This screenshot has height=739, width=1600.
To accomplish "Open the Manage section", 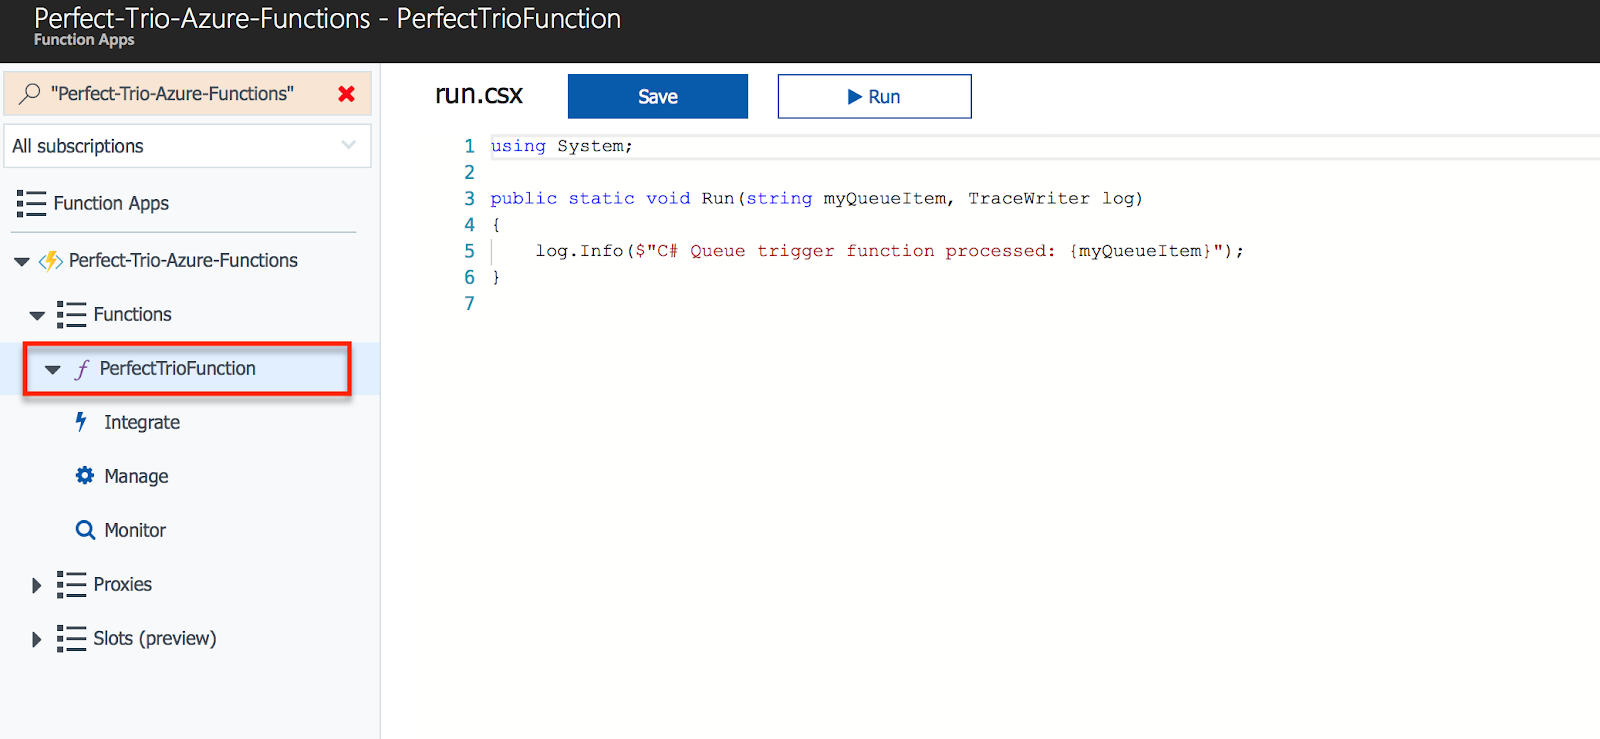I will [136, 477].
